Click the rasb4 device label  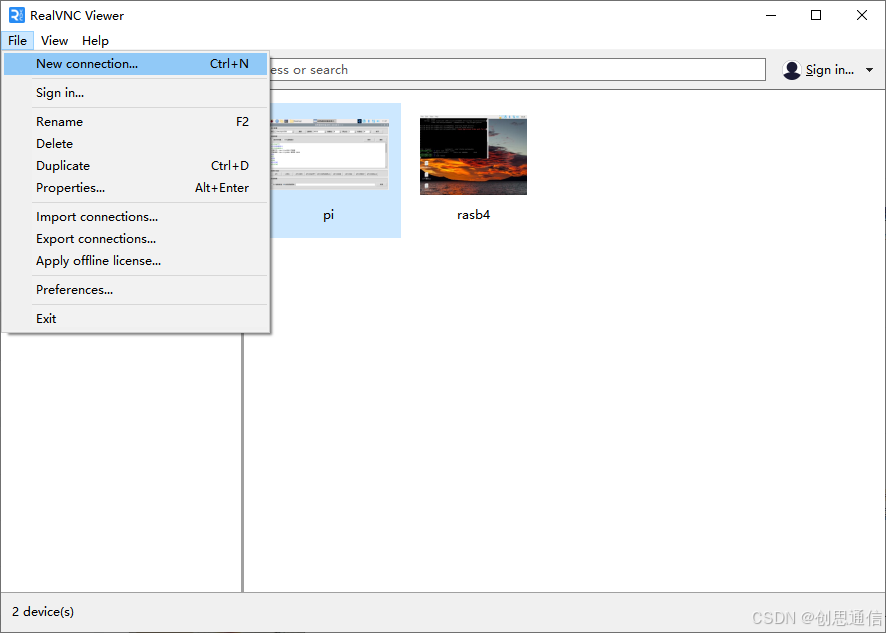[x=473, y=215]
